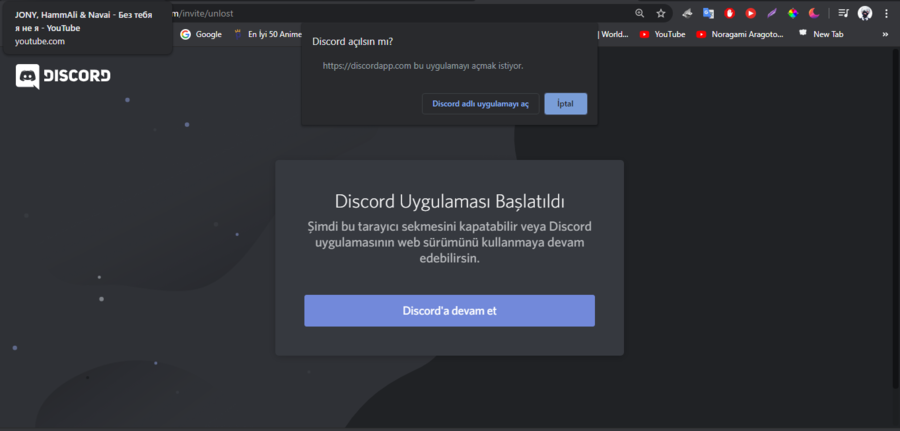The image size is (900, 431).
Task: Open the color wheel picker extension
Action: (793, 13)
